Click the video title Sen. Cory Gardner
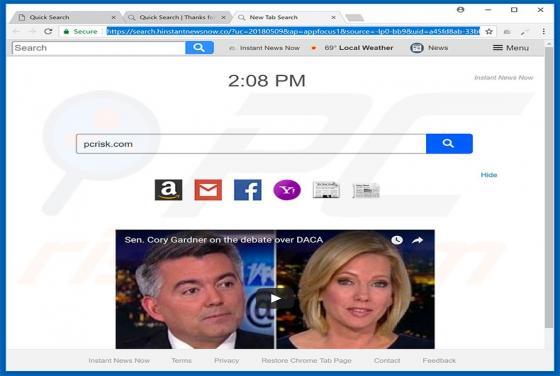The image size is (560, 376). click(224, 240)
